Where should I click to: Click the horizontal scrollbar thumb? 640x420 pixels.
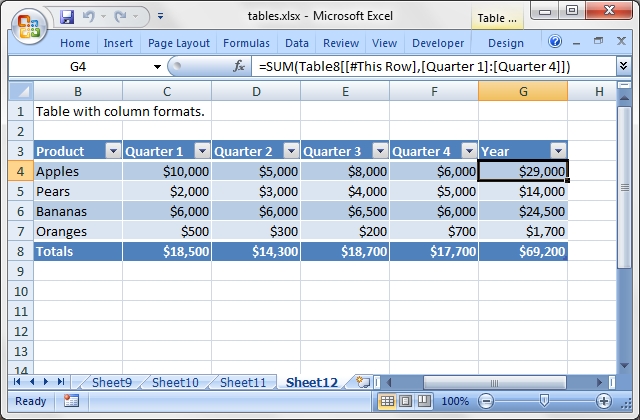[494, 382]
